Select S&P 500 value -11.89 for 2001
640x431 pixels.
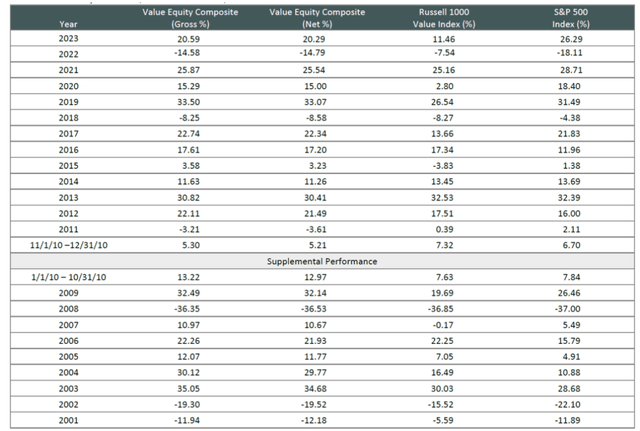click(x=567, y=420)
